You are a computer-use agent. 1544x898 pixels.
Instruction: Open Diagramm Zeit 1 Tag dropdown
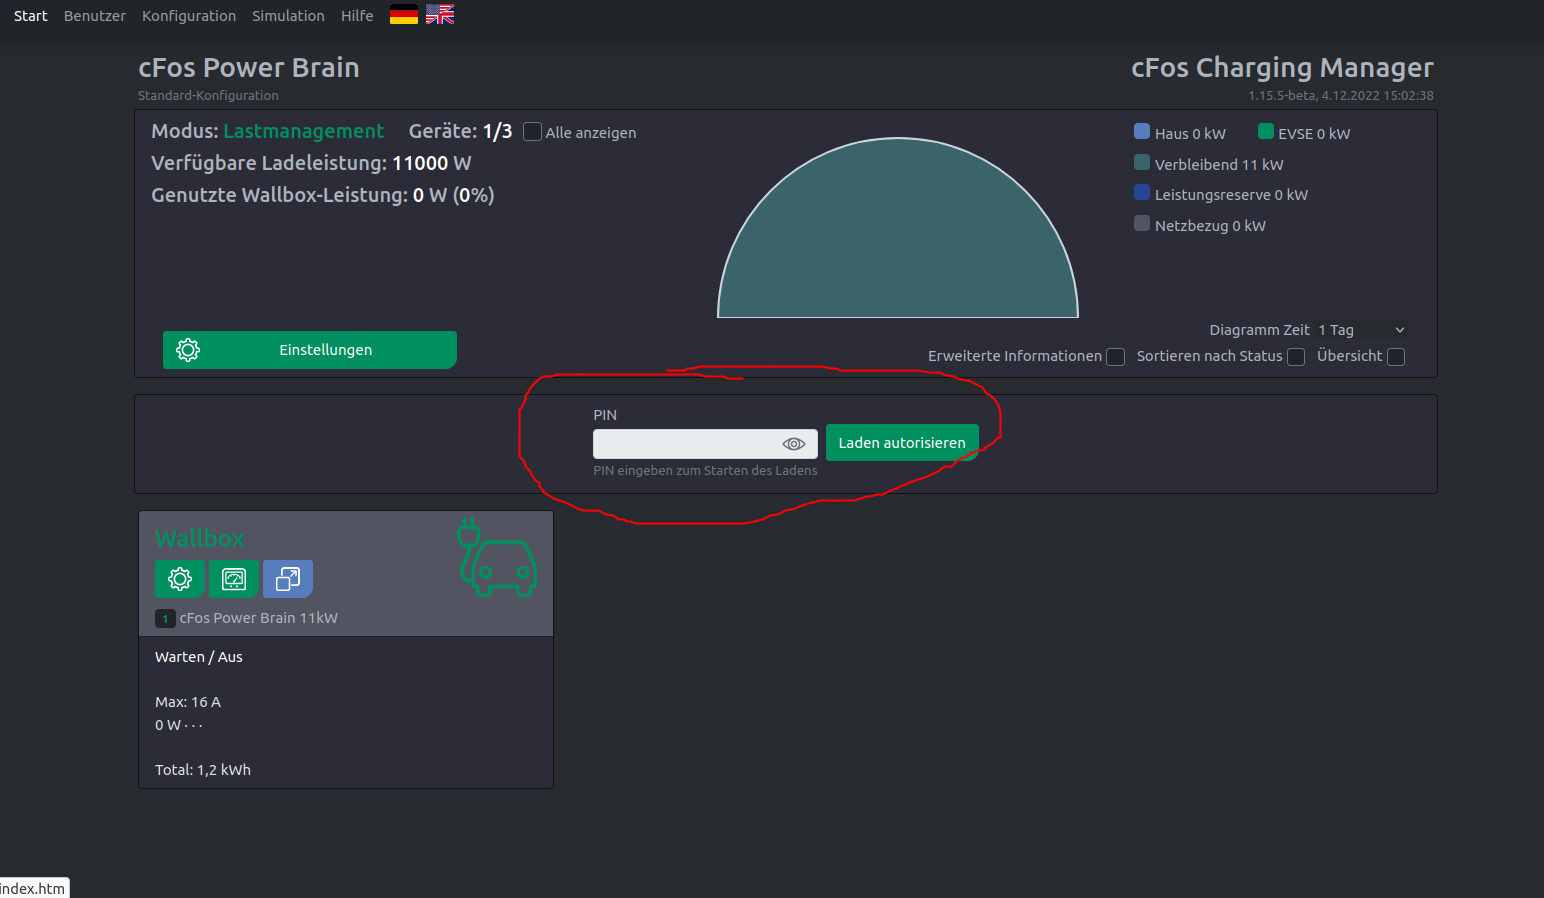click(1362, 330)
